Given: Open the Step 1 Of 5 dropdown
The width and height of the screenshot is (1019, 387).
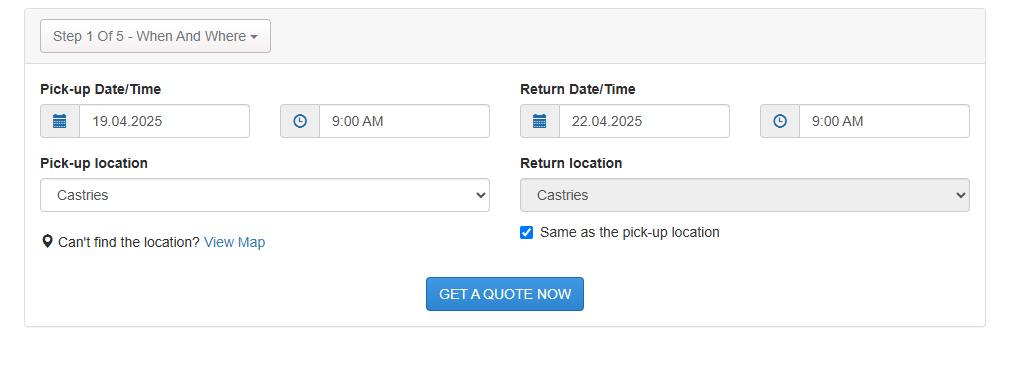Looking at the screenshot, I should pos(155,36).
